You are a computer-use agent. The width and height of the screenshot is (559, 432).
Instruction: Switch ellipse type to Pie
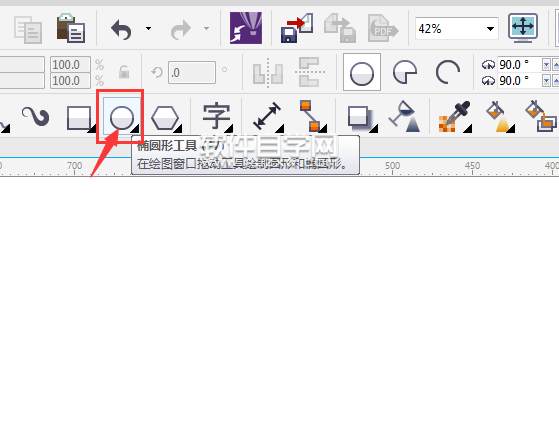405,72
